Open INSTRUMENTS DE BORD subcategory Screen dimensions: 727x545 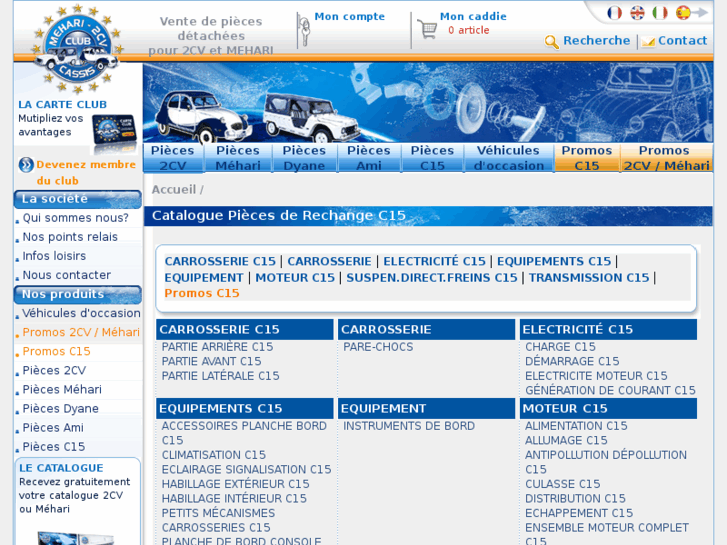click(x=409, y=426)
